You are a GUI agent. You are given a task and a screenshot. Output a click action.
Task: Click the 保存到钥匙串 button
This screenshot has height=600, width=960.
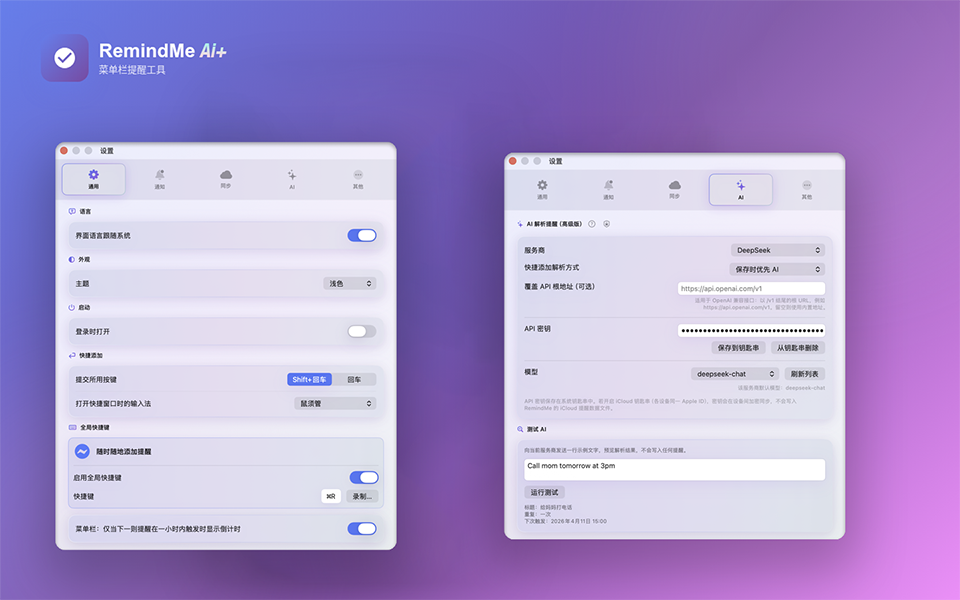tap(739, 348)
